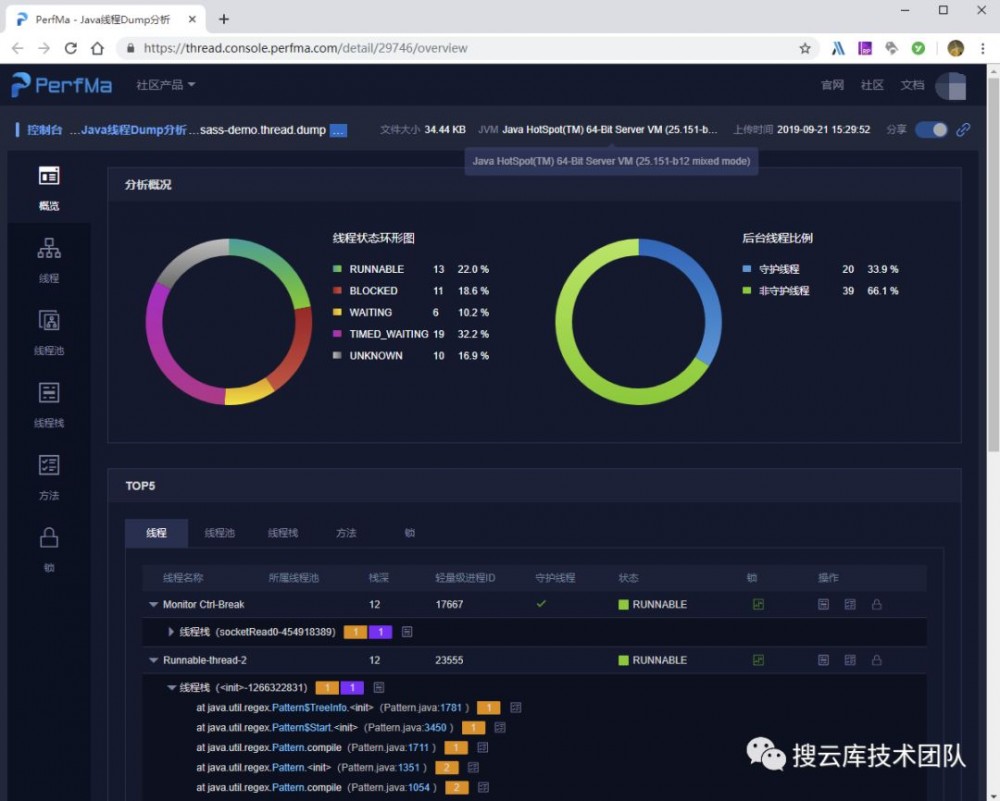The width and height of the screenshot is (1000, 801).
Task: Click the PerfMa logo
Action: click(x=60, y=85)
